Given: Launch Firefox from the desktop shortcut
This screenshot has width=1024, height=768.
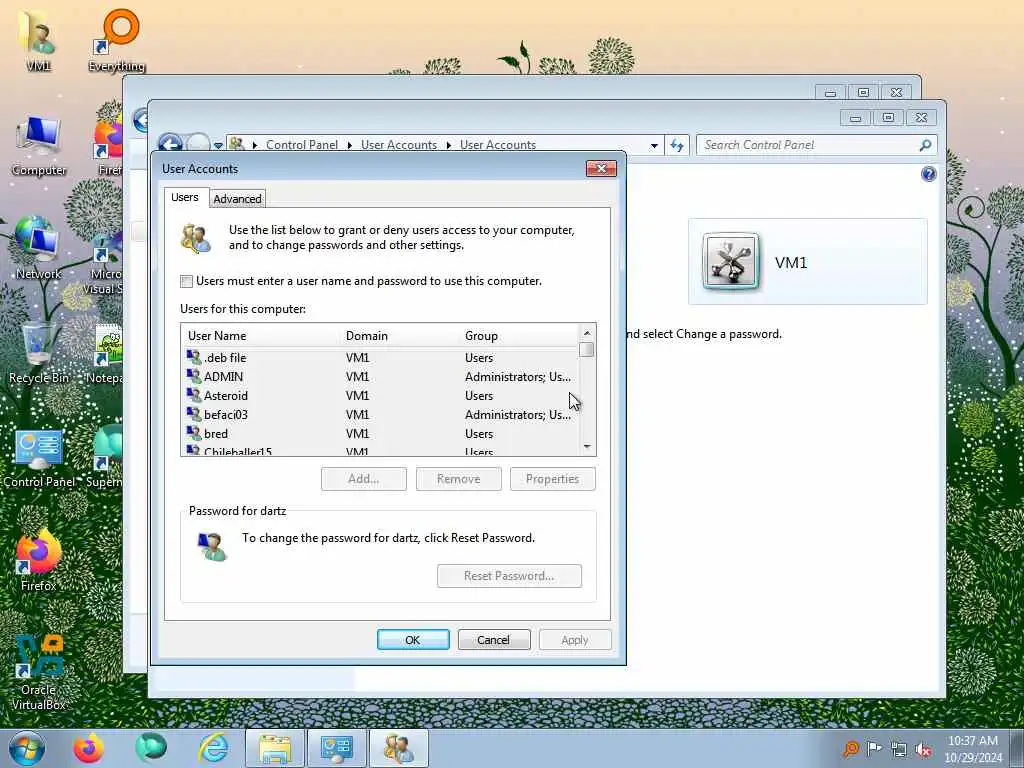Looking at the screenshot, I should (39, 562).
